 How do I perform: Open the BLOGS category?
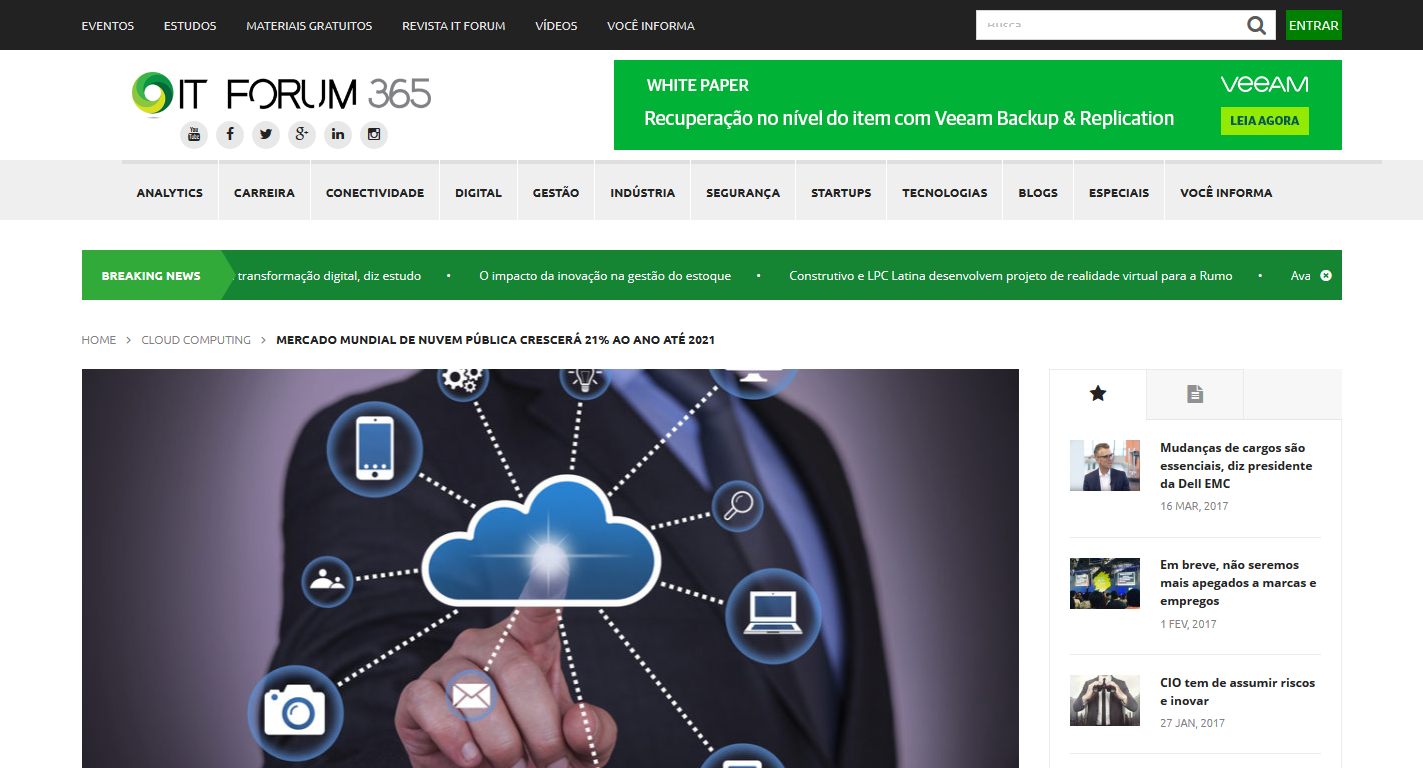pos(1038,193)
